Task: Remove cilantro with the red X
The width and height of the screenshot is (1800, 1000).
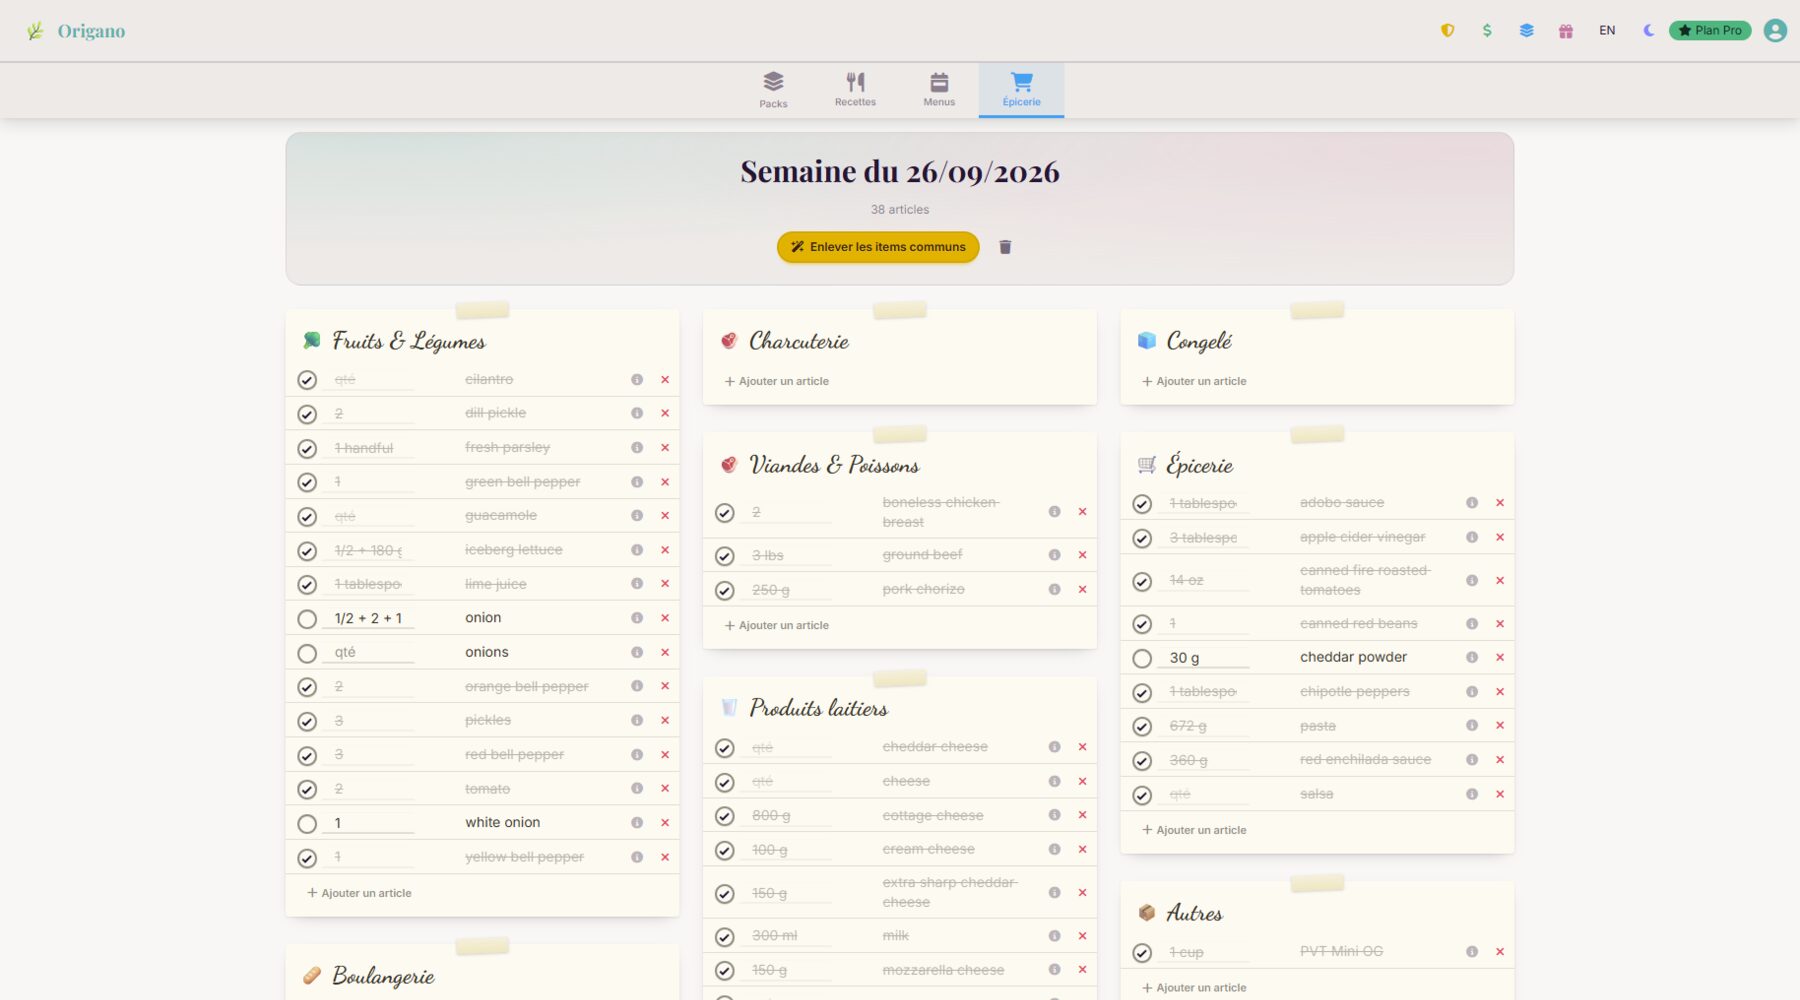Action: coord(665,380)
